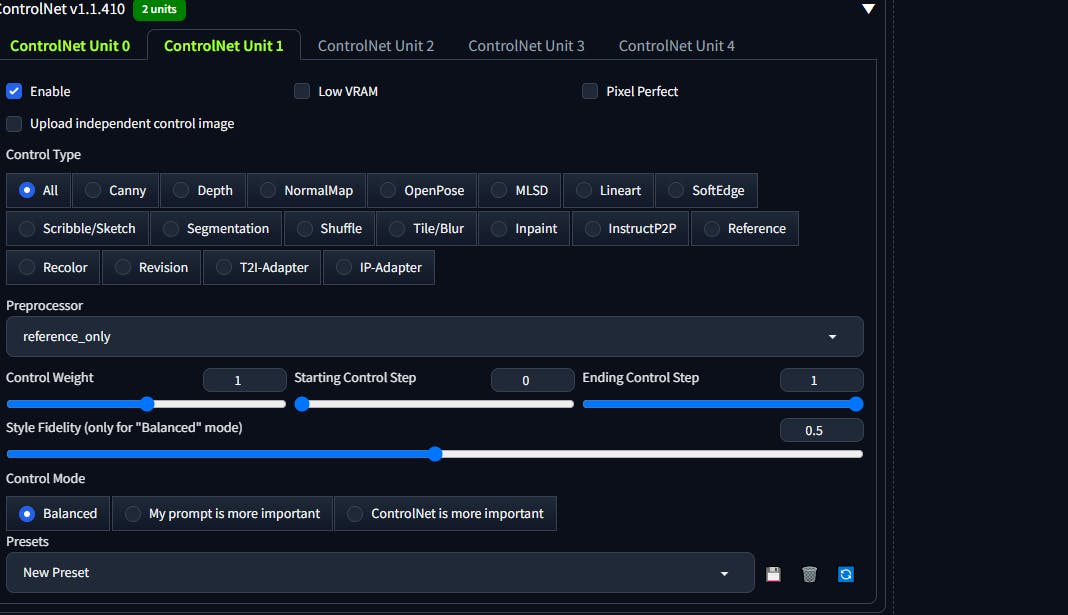This screenshot has width=1068, height=615.
Task: Switch to ControlNet Unit 0 tab
Action: click(x=70, y=46)
